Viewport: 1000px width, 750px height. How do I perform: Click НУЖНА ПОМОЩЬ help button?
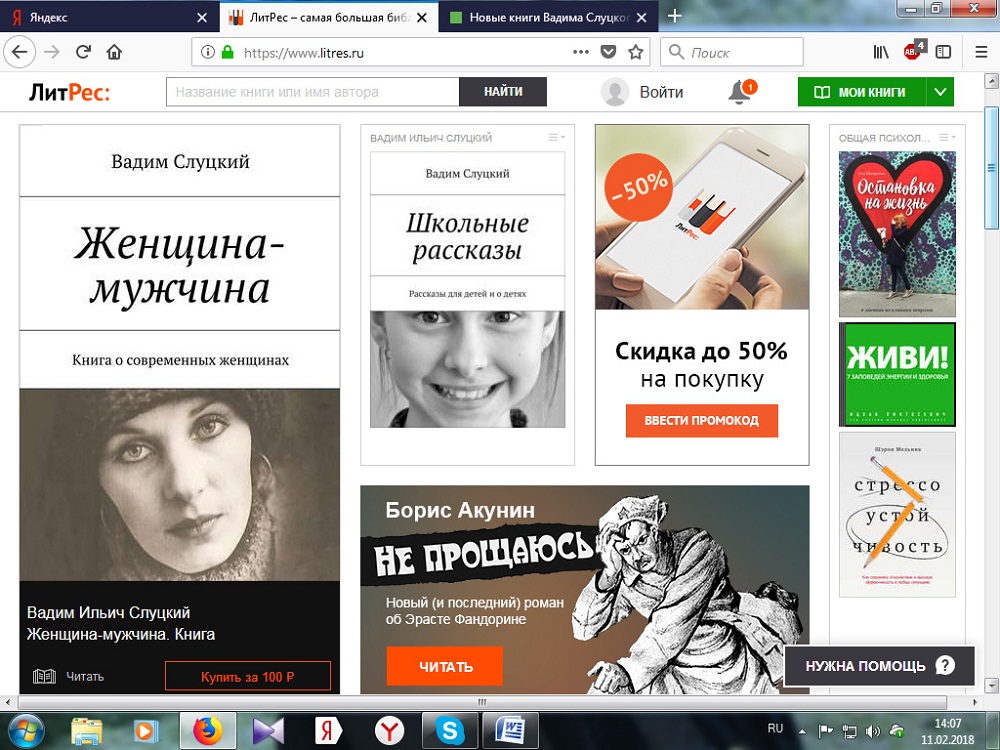point(879,666)
